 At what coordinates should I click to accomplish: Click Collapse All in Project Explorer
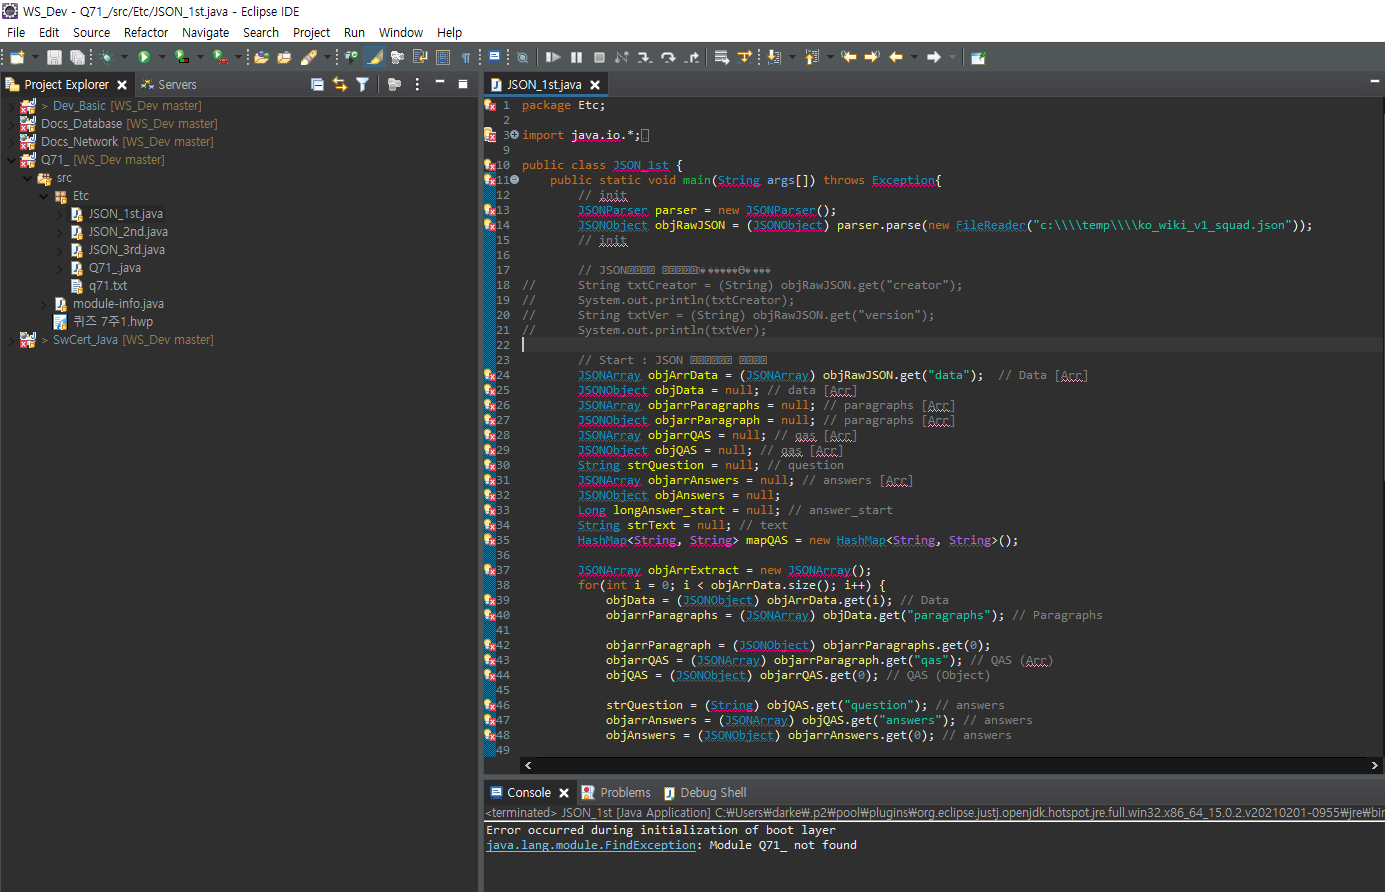click(x=317, y=85)
